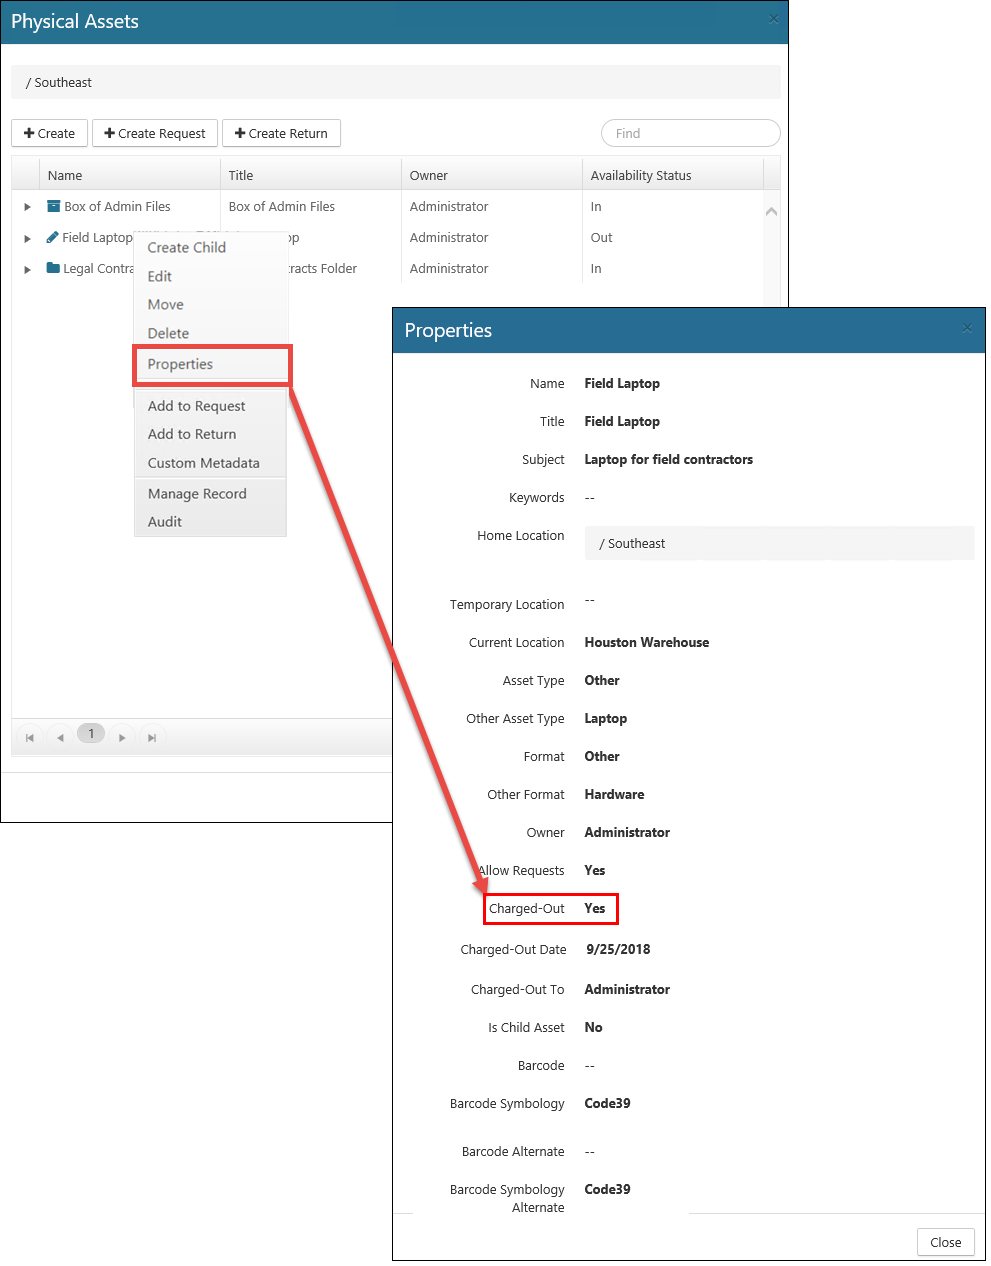Close the Properties dialog with X

pyautogui.click(x=966, y=328)
